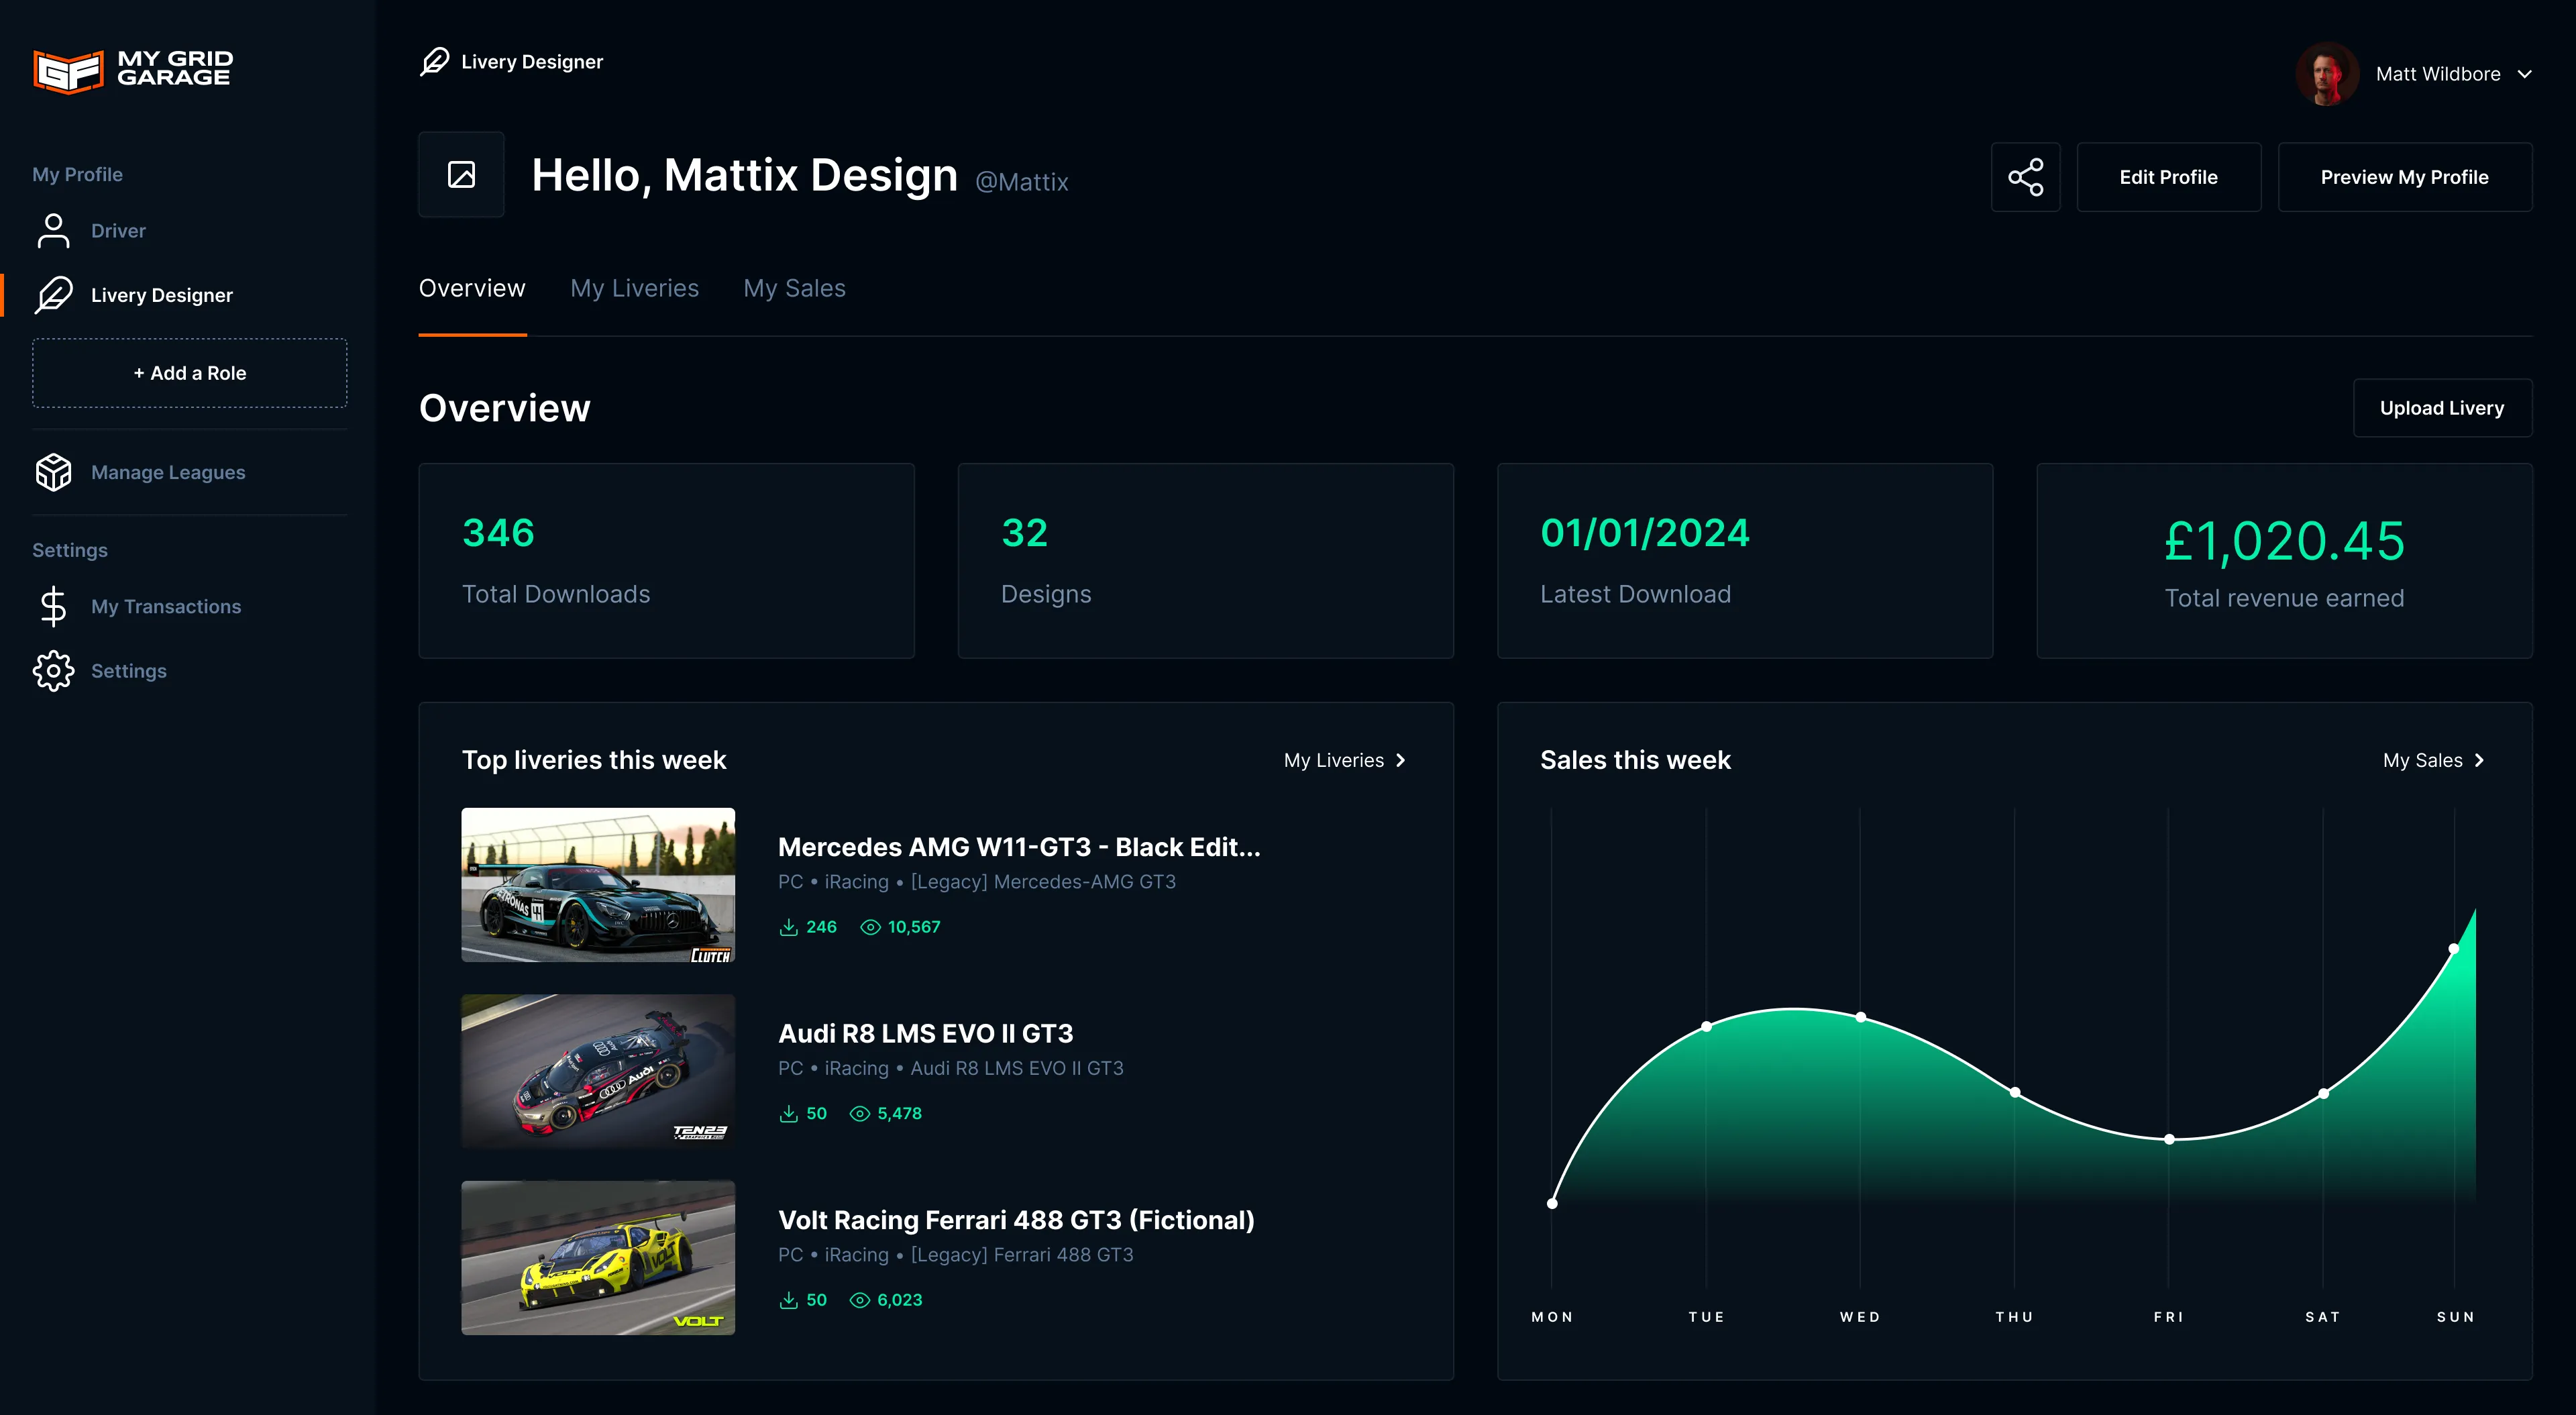Open the Livery Designer feather icon in sidebar

pyautogui.click(x=54, y=294)
